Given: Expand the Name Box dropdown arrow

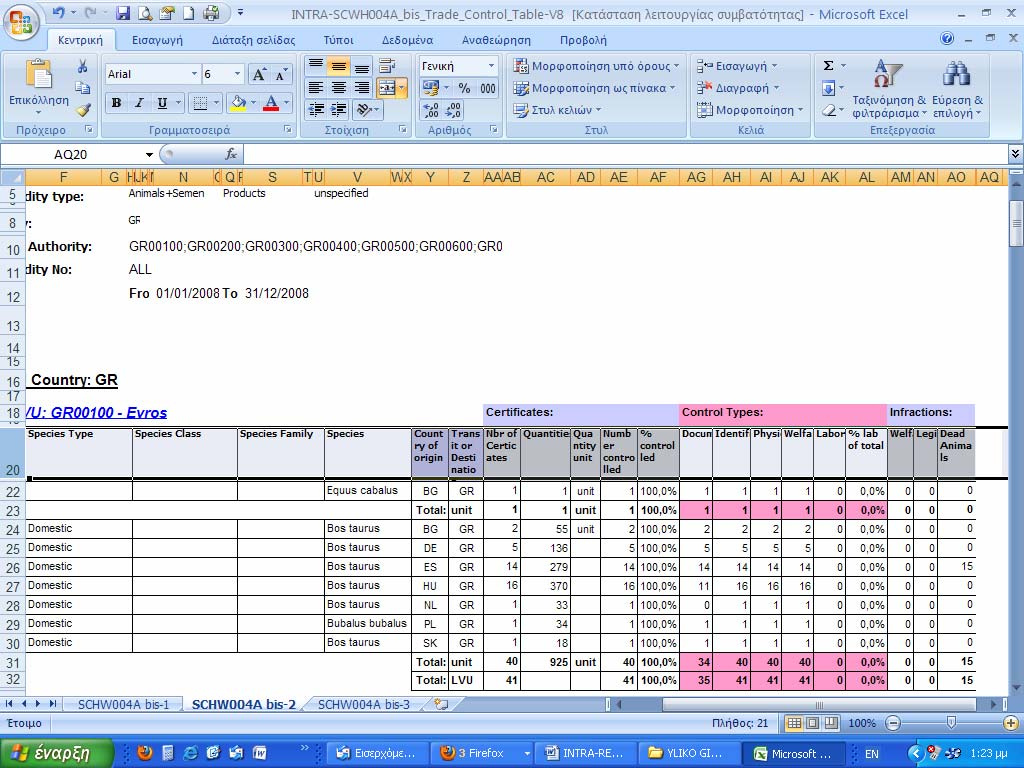Looking at the screenshot, I should click(150, 155).
